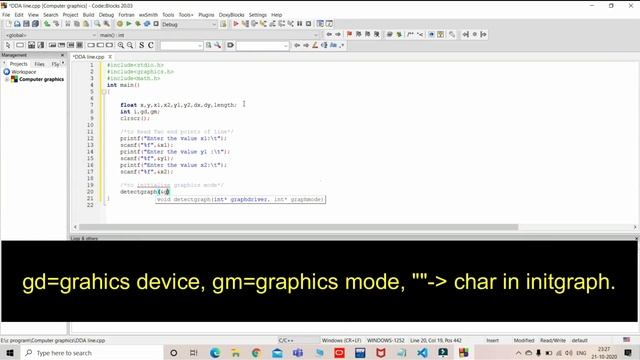
Task: Click the Save file toolbar icon
Action: click(x=26, y=24)
